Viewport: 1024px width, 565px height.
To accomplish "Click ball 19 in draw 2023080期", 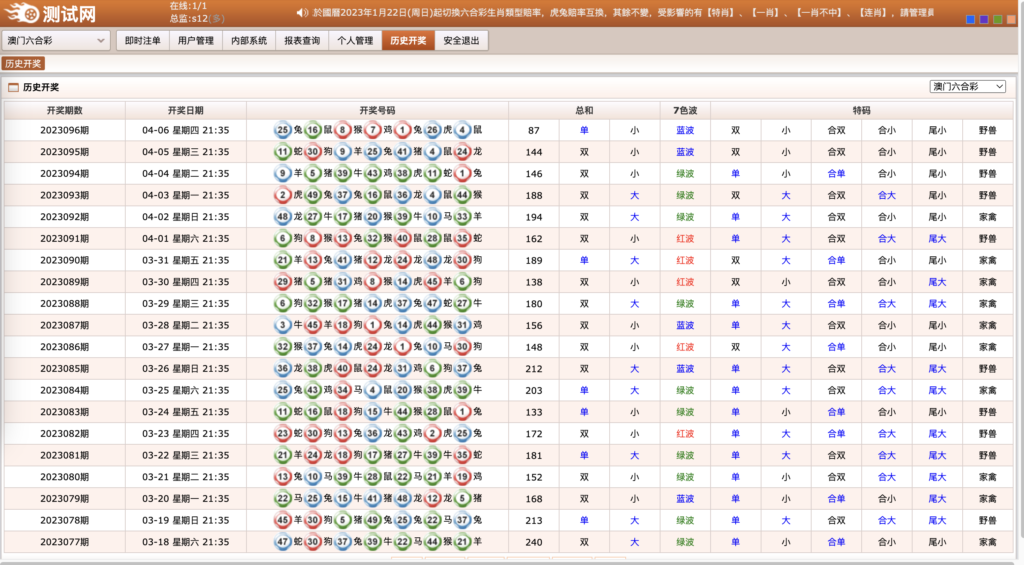I will tap(461, 477).
